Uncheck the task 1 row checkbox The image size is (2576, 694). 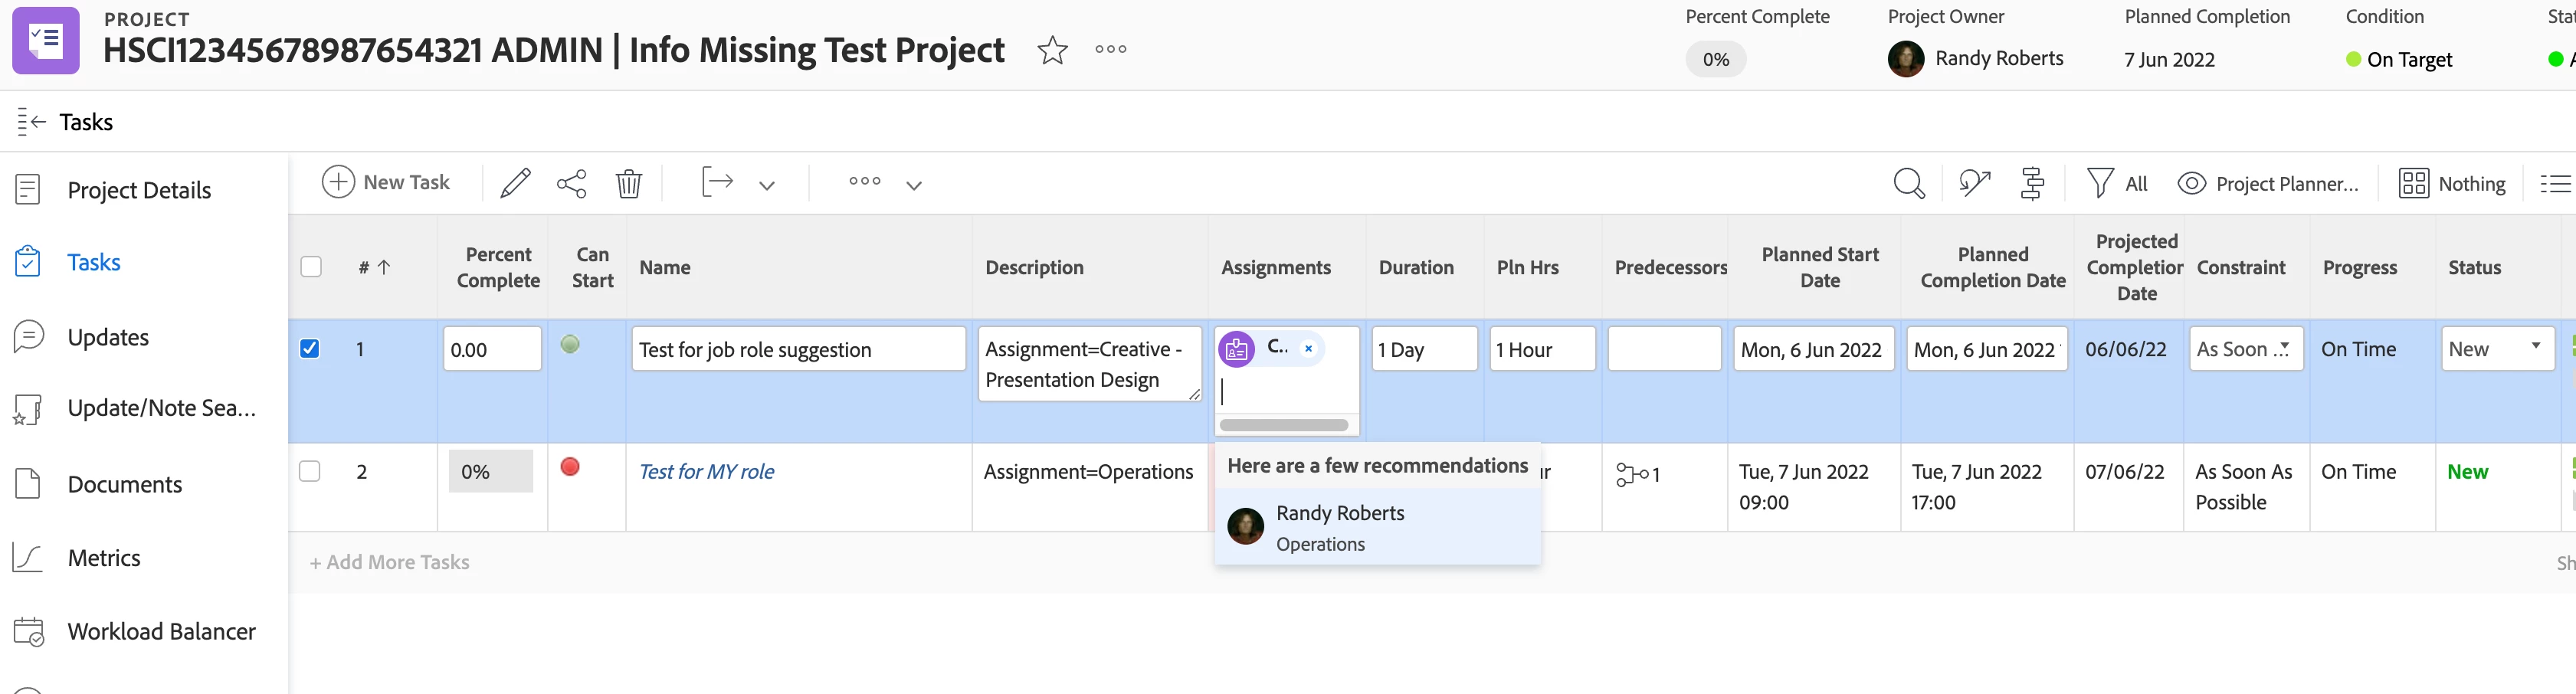point(310,349)
